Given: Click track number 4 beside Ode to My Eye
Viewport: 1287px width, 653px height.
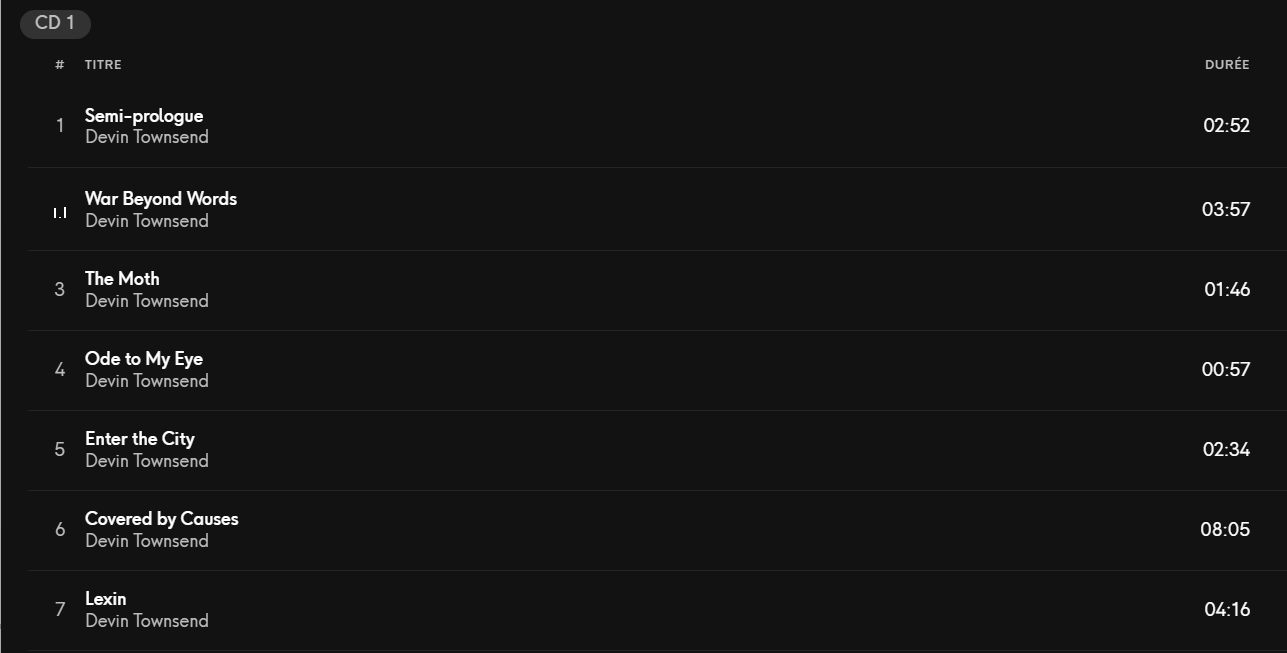Looking at the screenshot, I should coord(60,369).
